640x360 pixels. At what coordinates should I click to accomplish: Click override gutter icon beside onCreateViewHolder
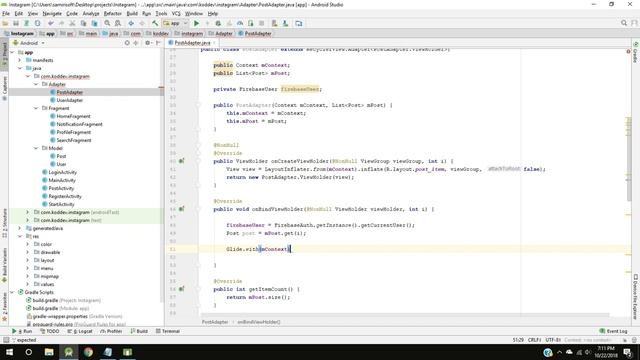pyautogui.click(x=182, y=161)
